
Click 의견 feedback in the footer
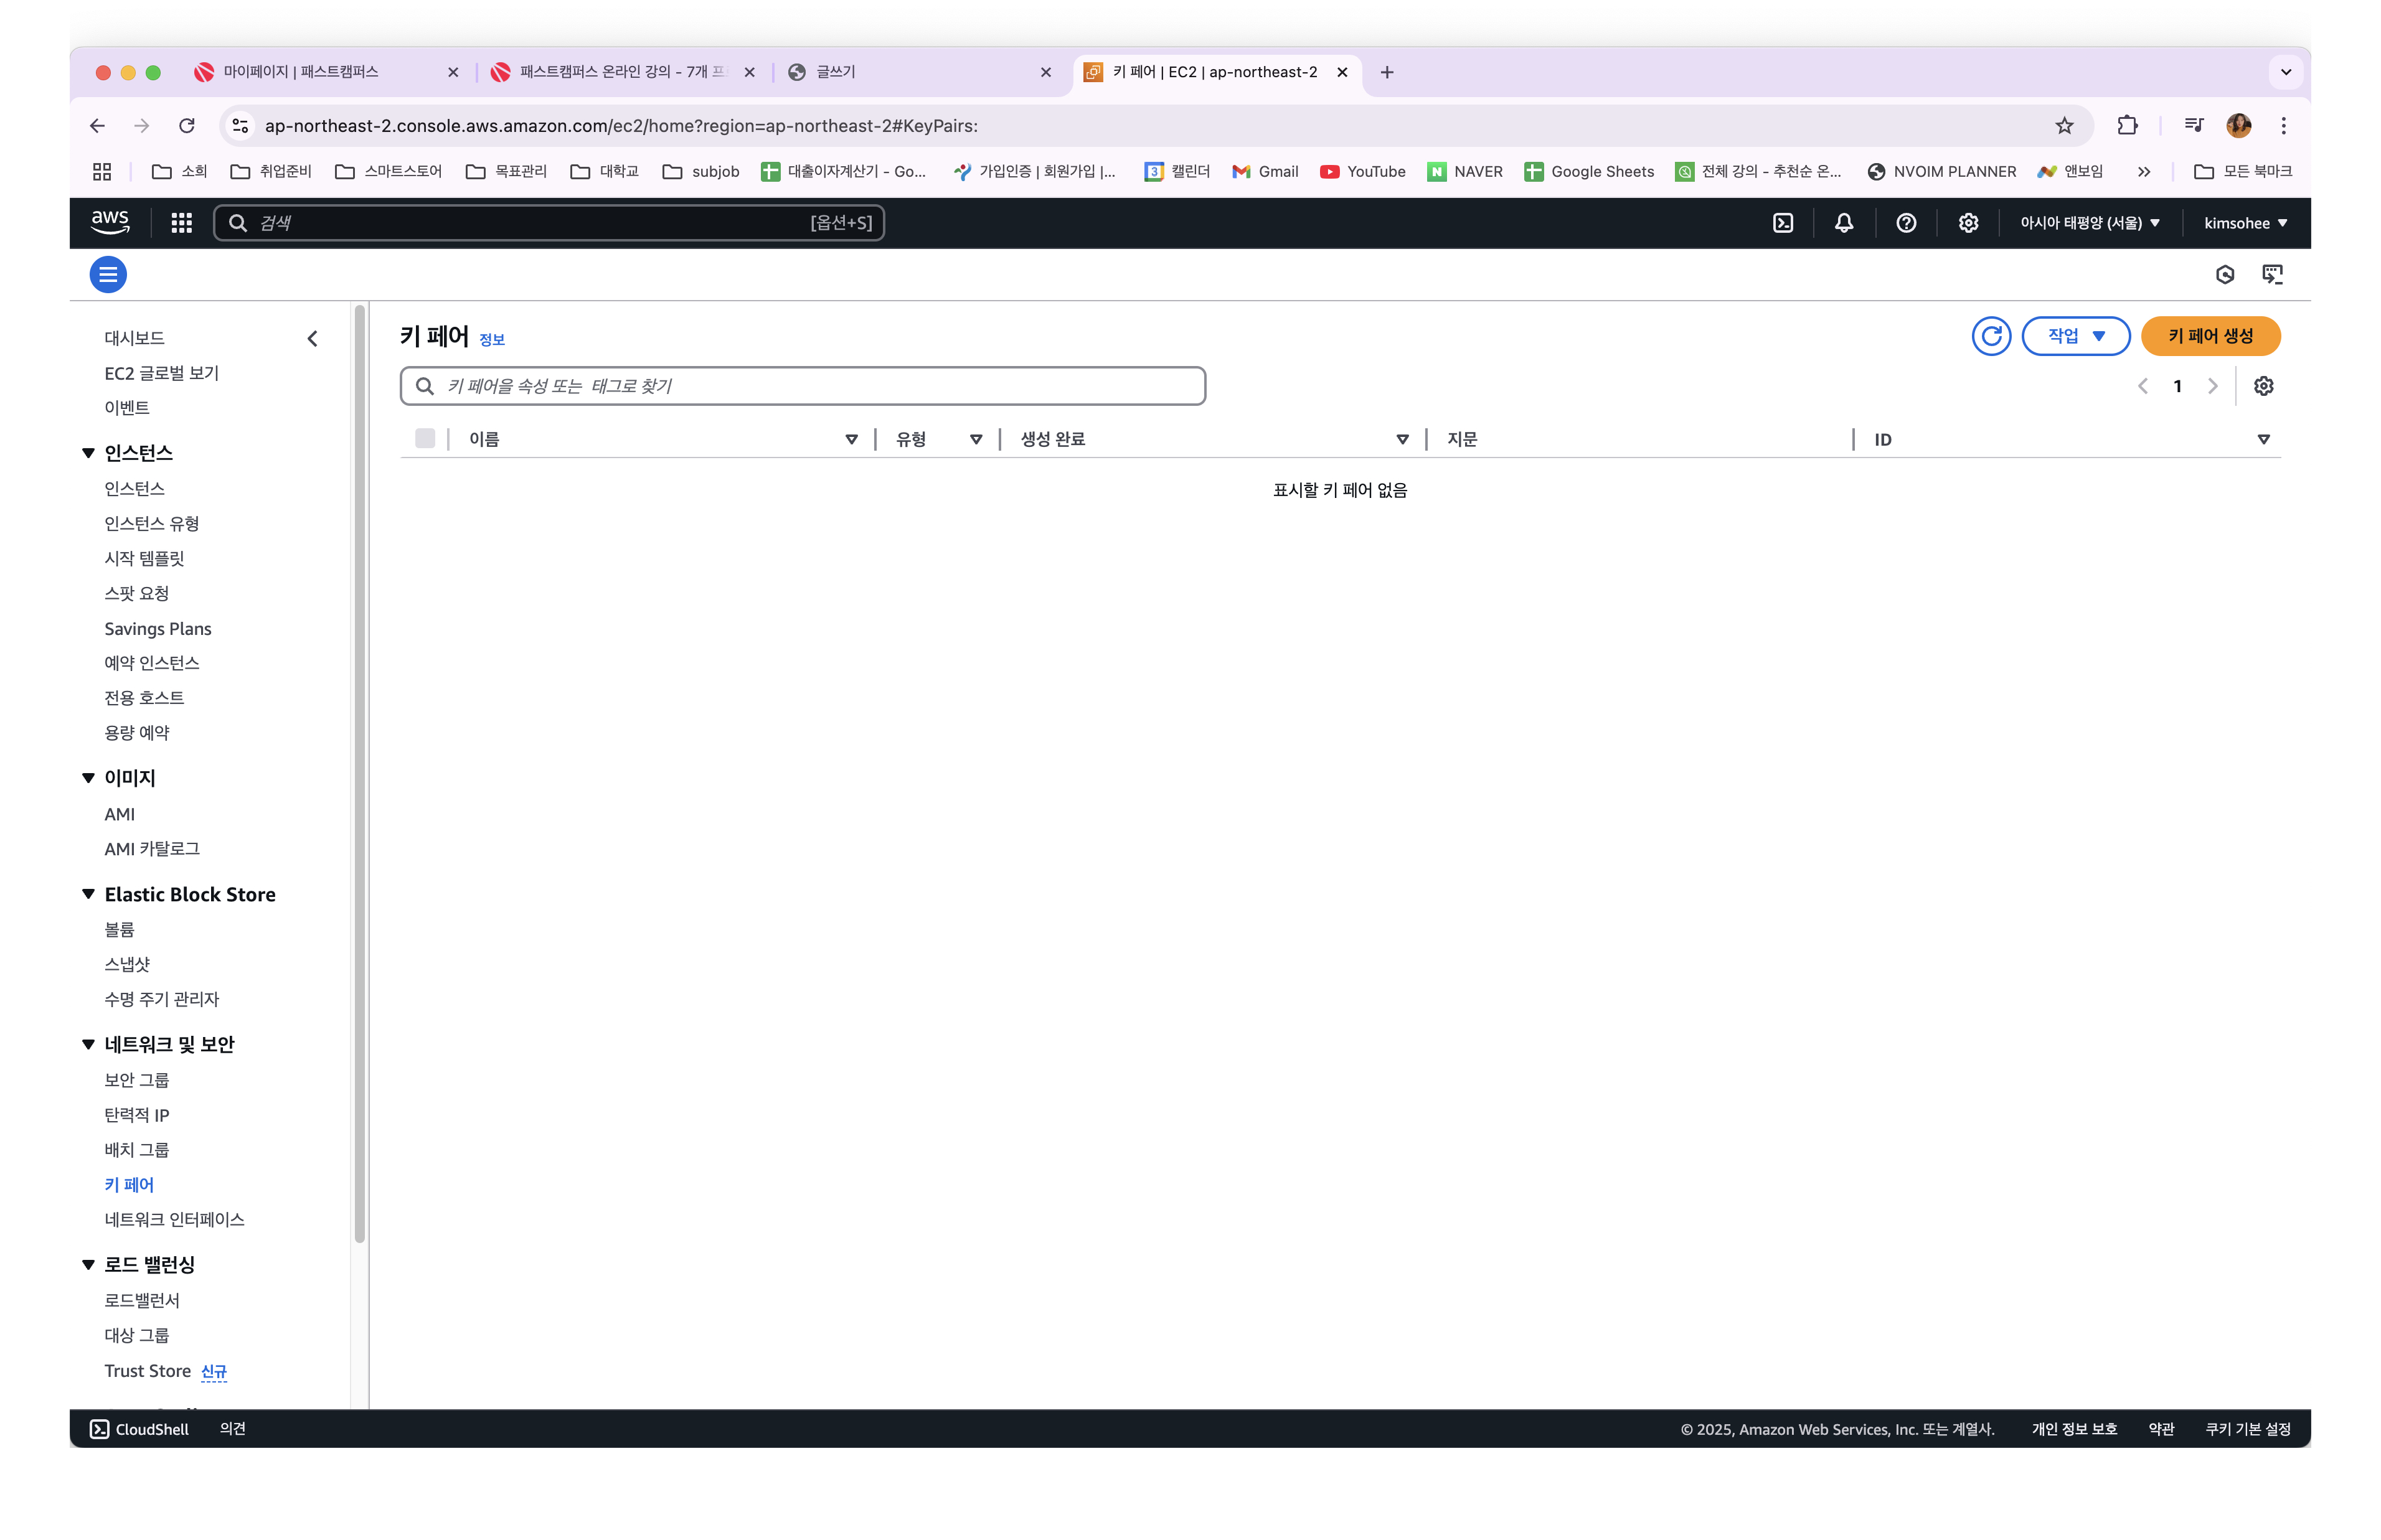pos(232,1429)
